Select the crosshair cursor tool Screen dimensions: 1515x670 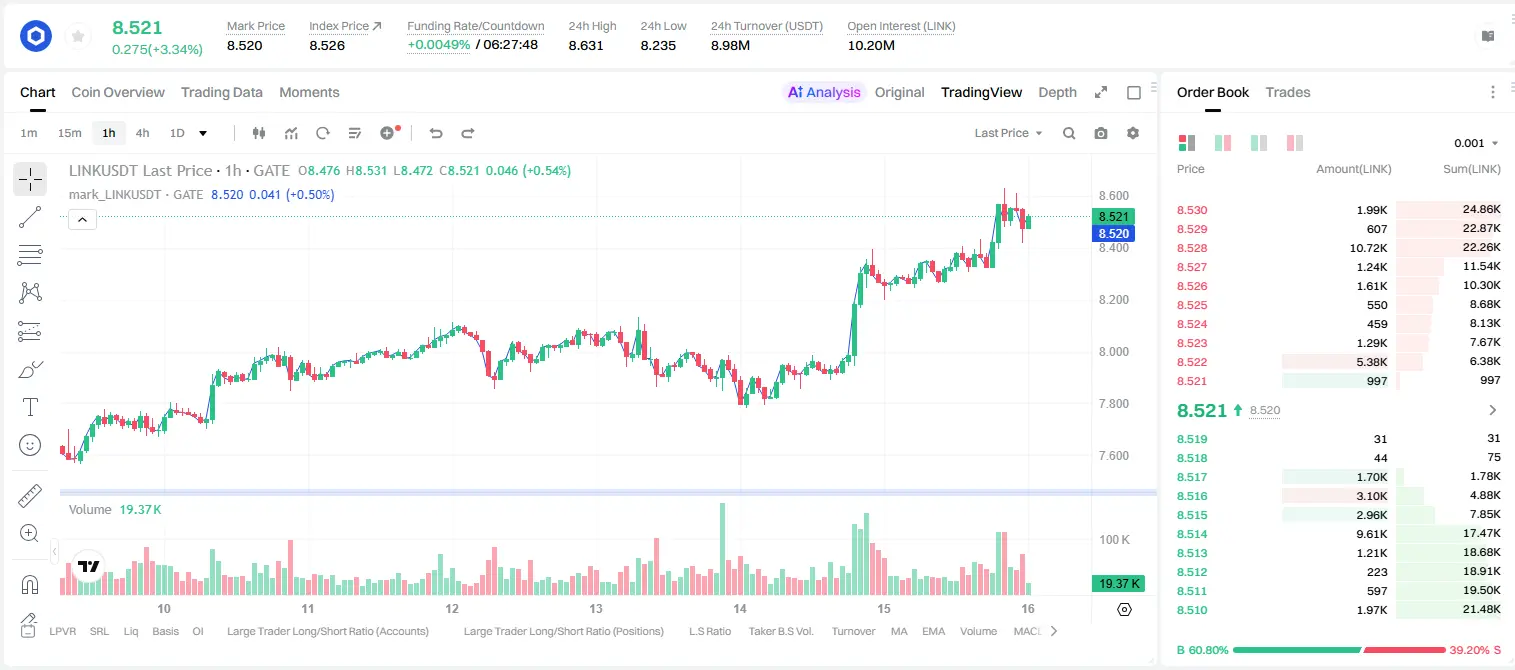pos(30,179)
